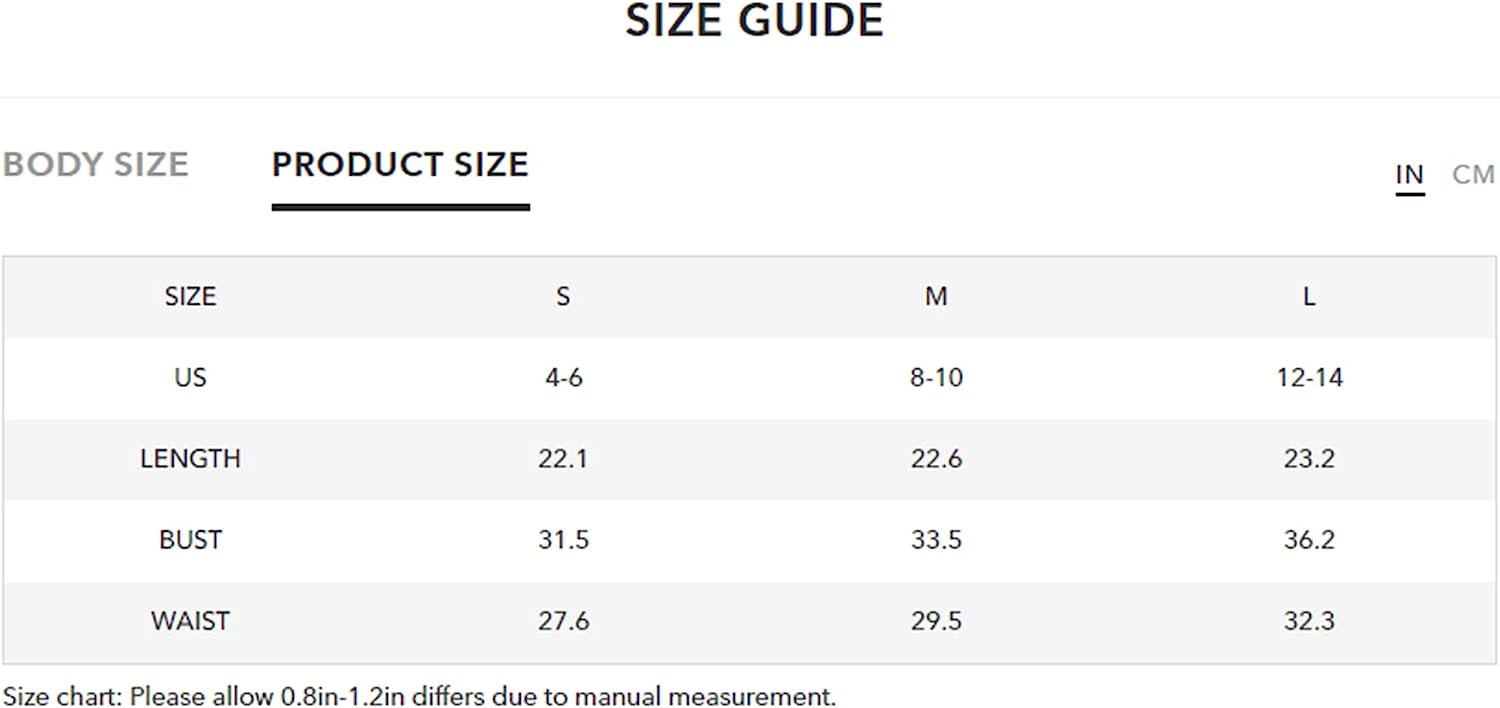1500x708 pixels.
Task: Click the US 4-6 cell
Action: [563, 378]
